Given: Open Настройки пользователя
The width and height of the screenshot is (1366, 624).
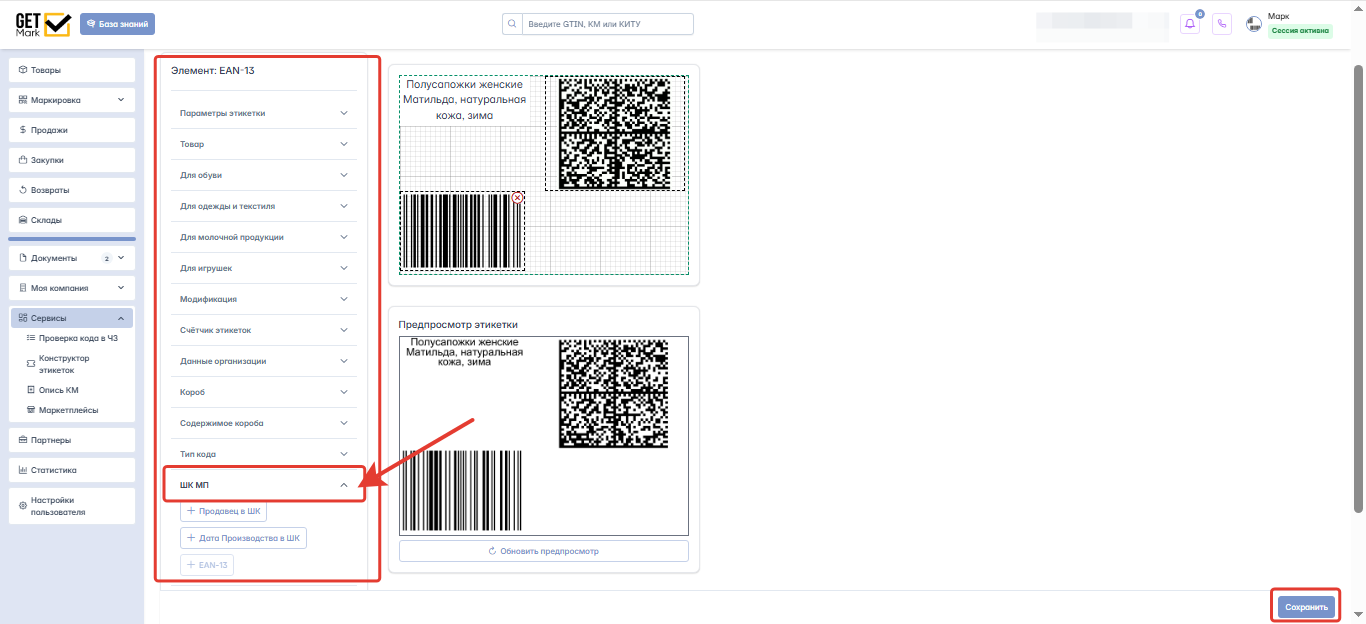Looking at the screenshot, I should pyautogui.click(x=72, y=506).
